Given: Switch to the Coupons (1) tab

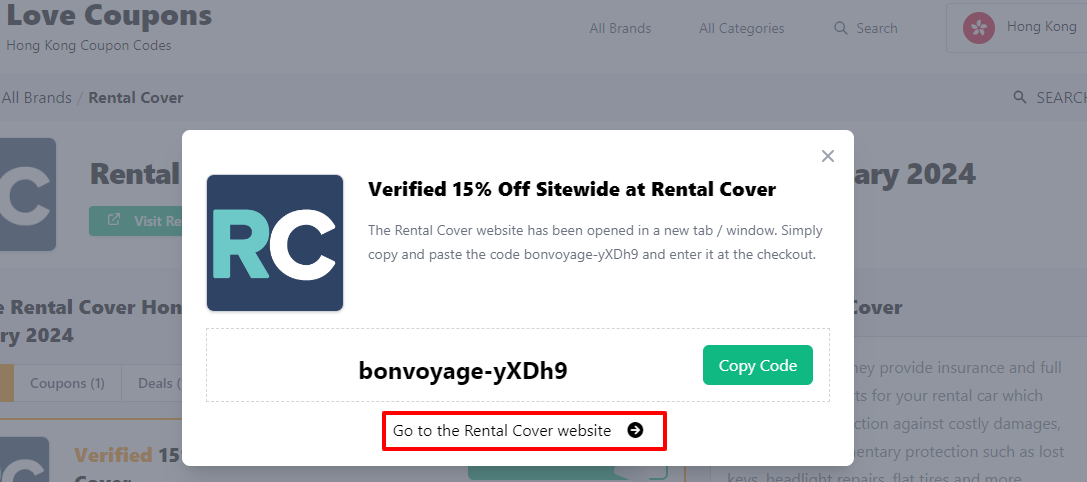Looking at the screenshot, I should [x=67, y=383].
